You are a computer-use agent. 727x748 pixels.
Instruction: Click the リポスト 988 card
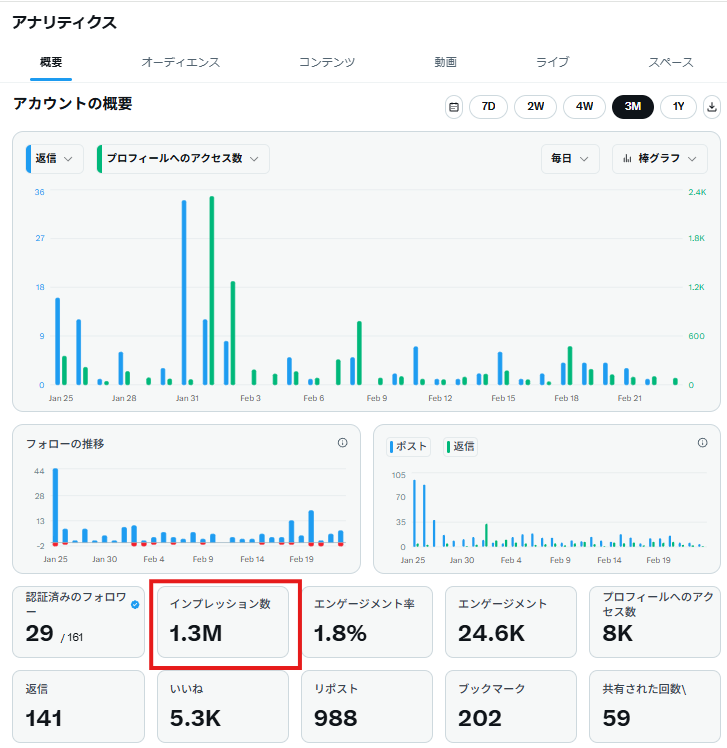tap(367, 706)
